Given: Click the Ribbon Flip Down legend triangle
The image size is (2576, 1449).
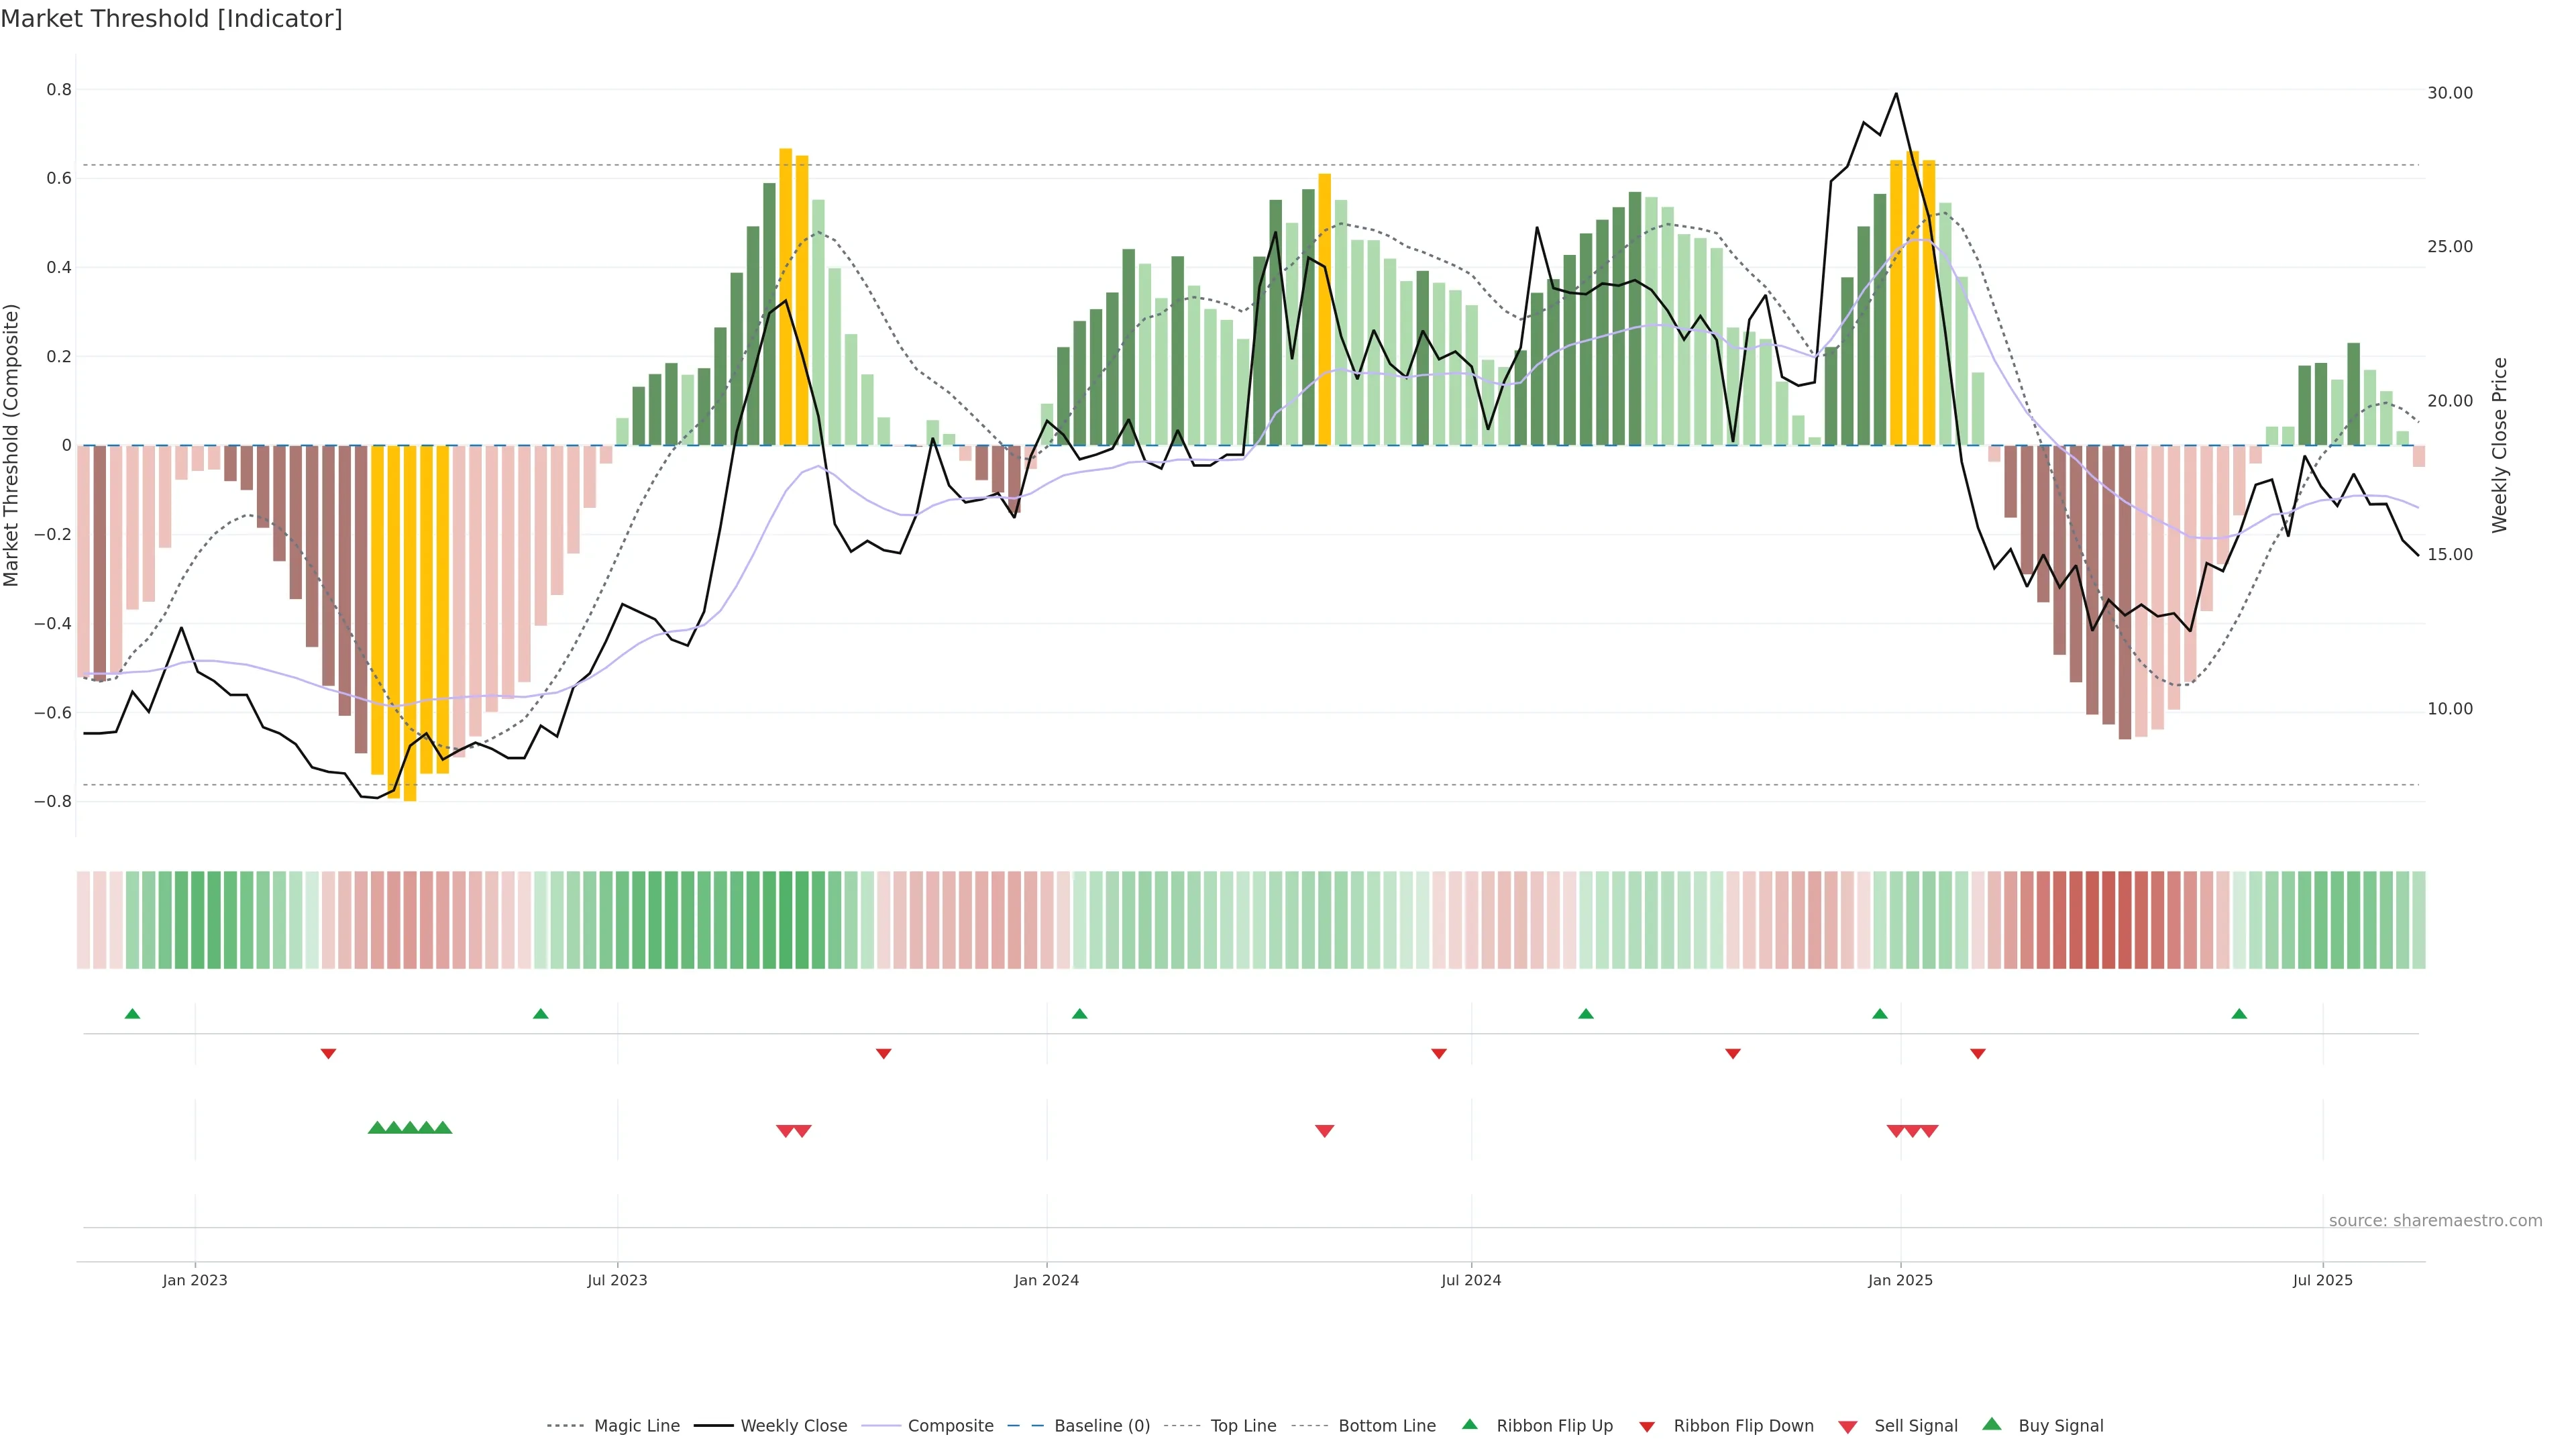Looking at the screenshot, I should (1647, 1427).
